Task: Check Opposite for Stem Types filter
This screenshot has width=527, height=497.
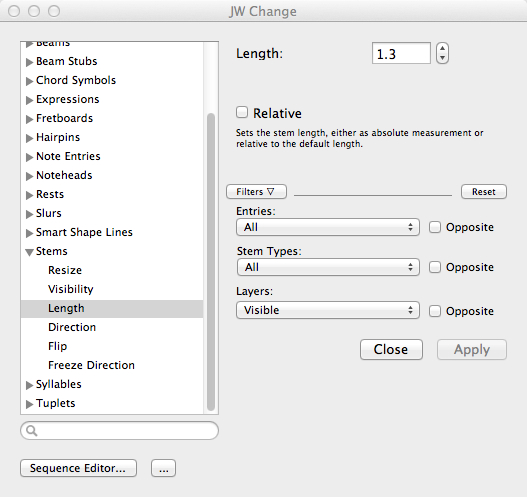Action: 435,267
